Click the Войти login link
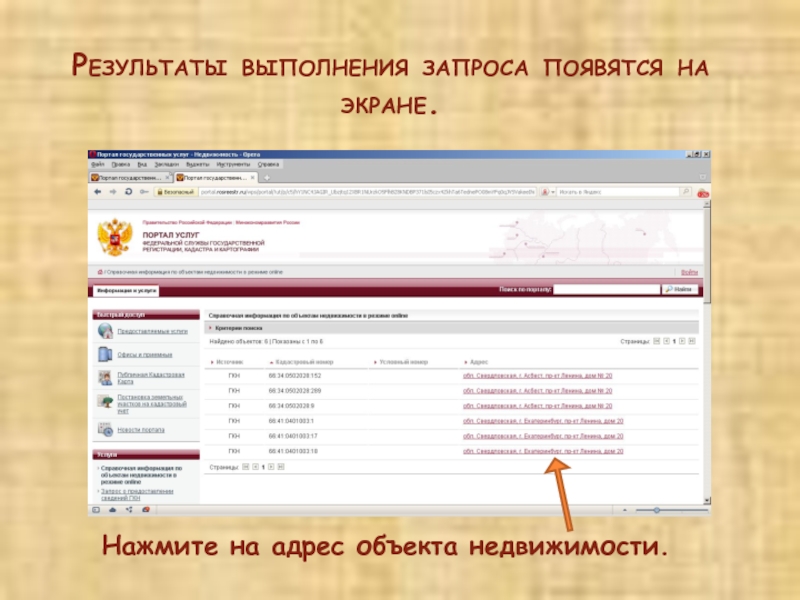This screenshot has height=600, width=800. [x=689, y=272]
